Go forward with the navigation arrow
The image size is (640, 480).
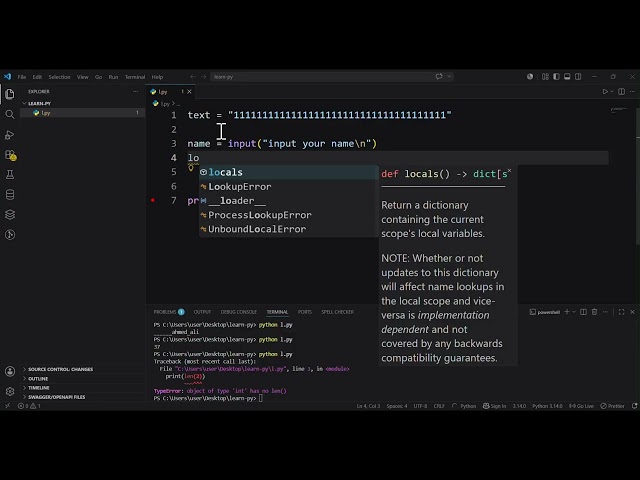coord(204,76)
